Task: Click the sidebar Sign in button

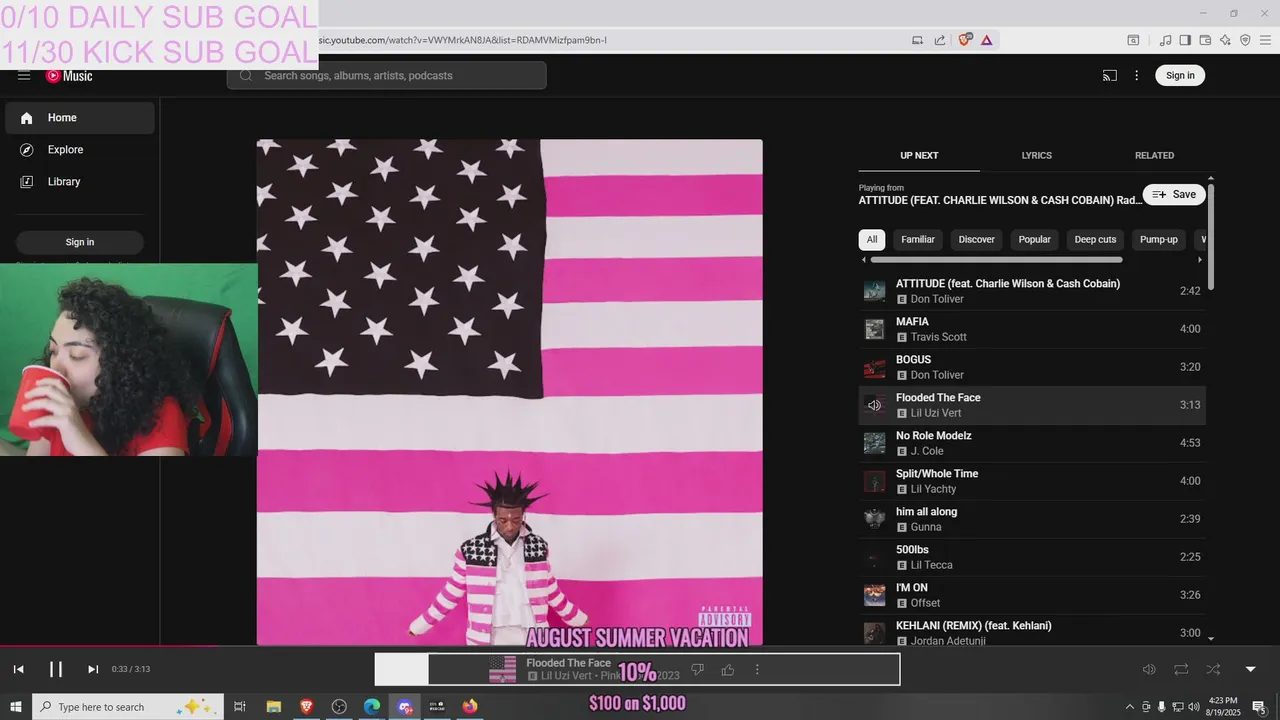Action: pos(80,242)
